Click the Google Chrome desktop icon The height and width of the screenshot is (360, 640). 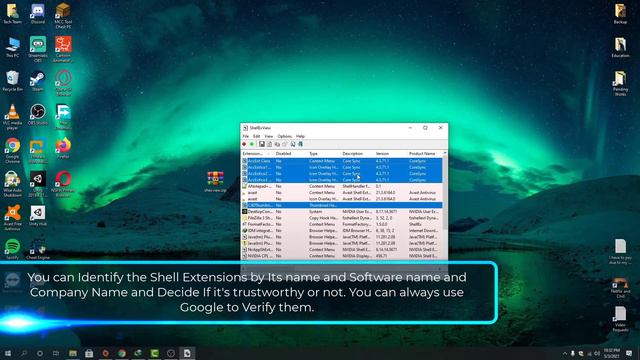[13, 150]
